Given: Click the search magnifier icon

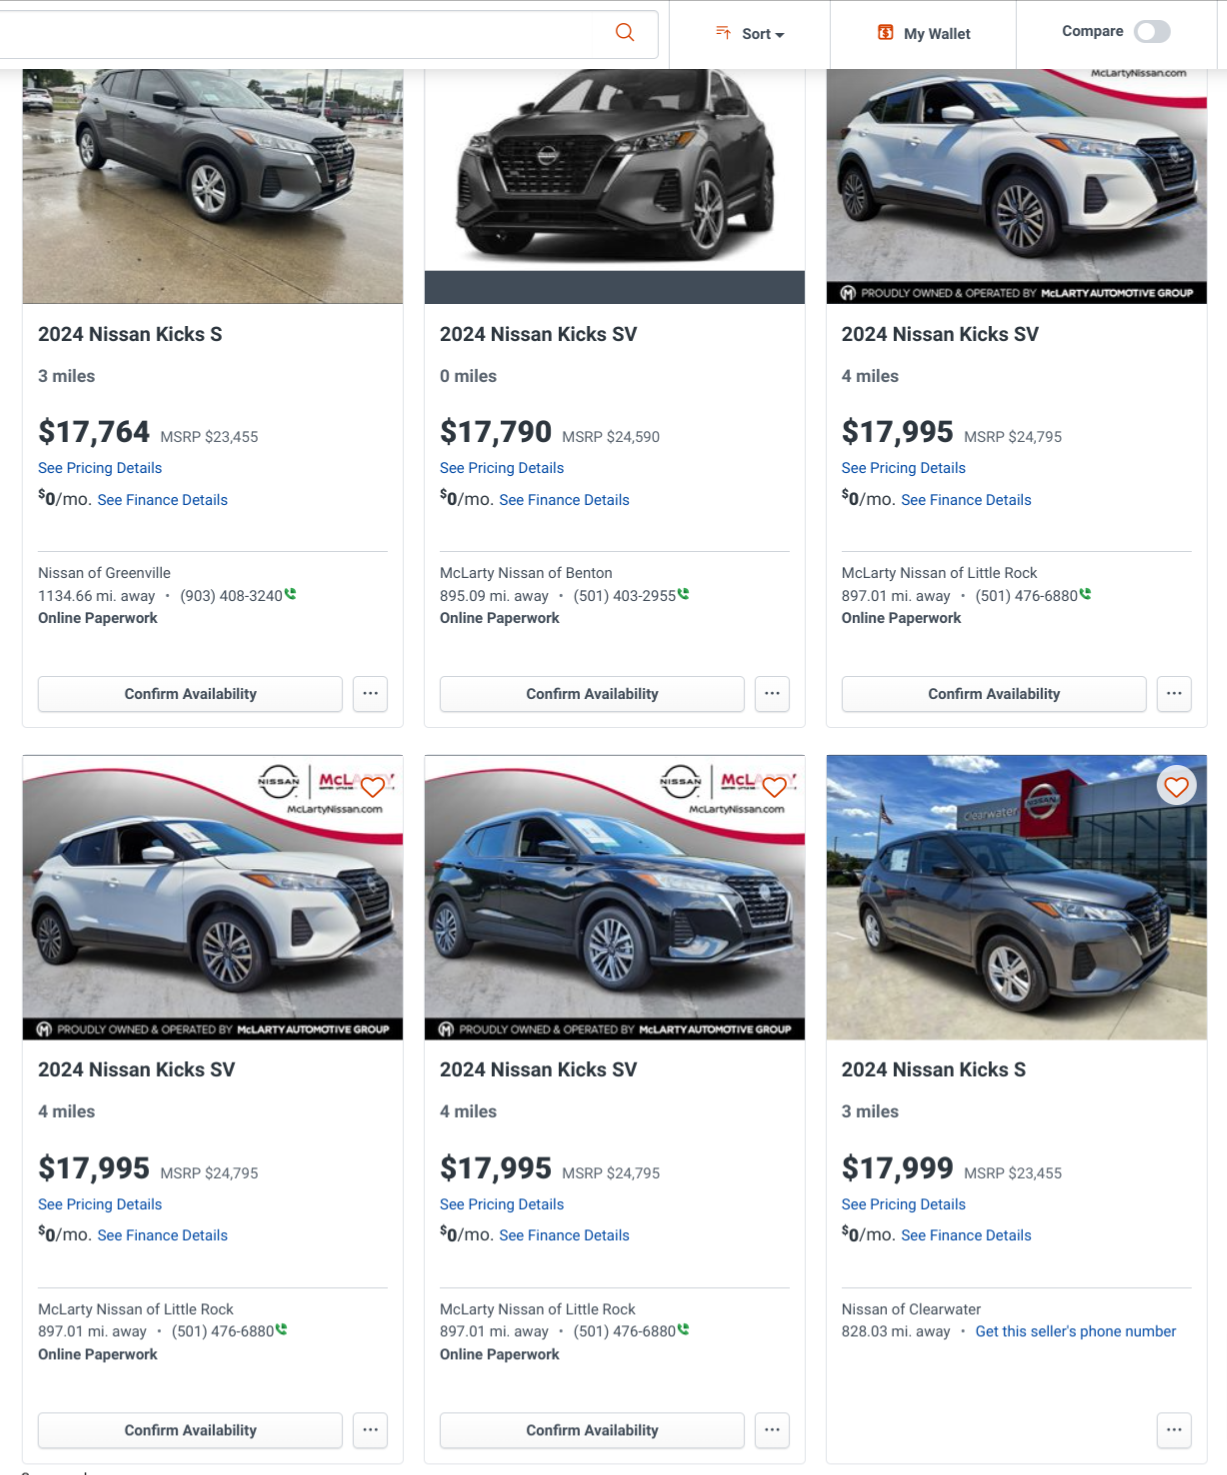Looking at the screenshot, I should point(625,33).
